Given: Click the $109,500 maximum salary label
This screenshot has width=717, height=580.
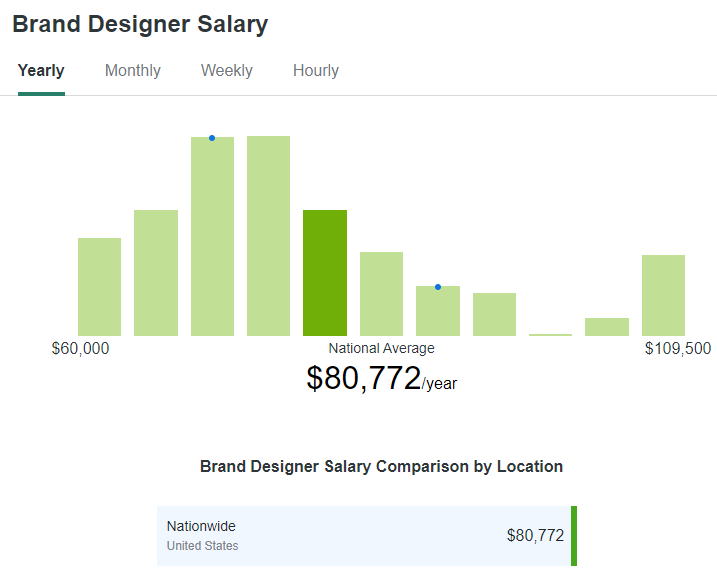Looking at the screenshot, I should (x=678, y=349).
